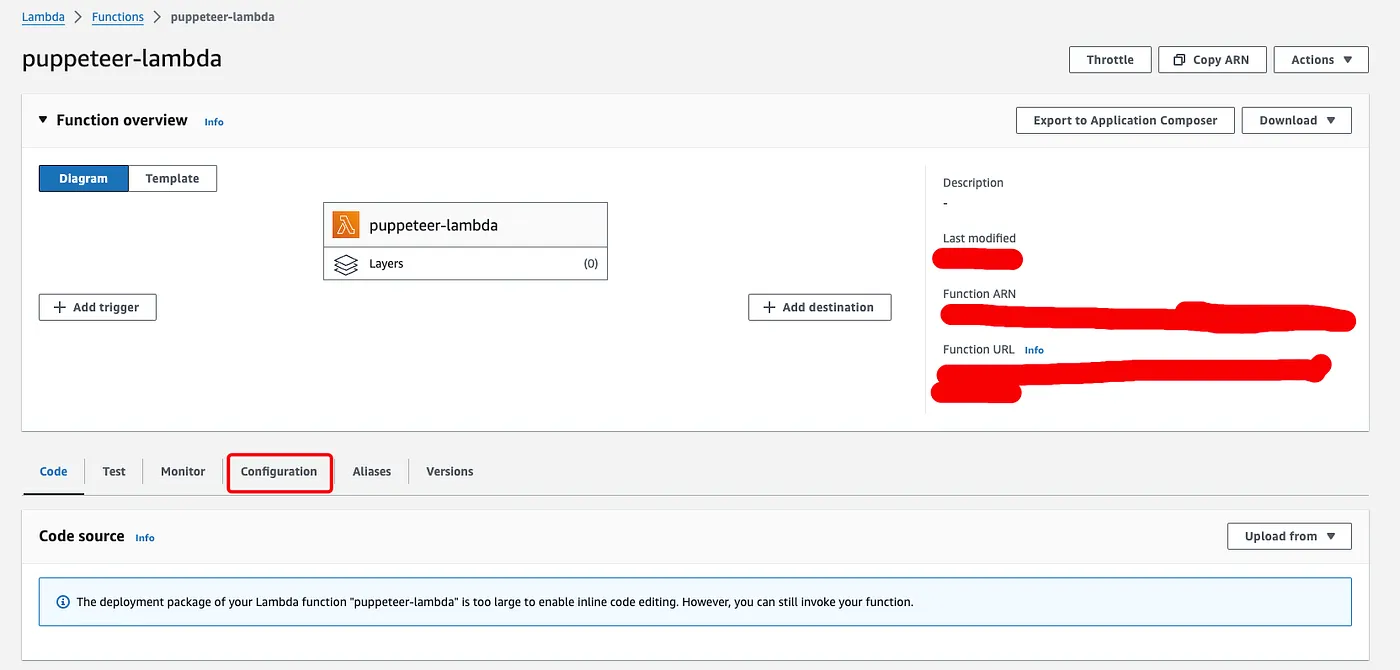Screen dimensions: 1400x670
Task: Switch to Template view
Action: (x=172, y=179)
